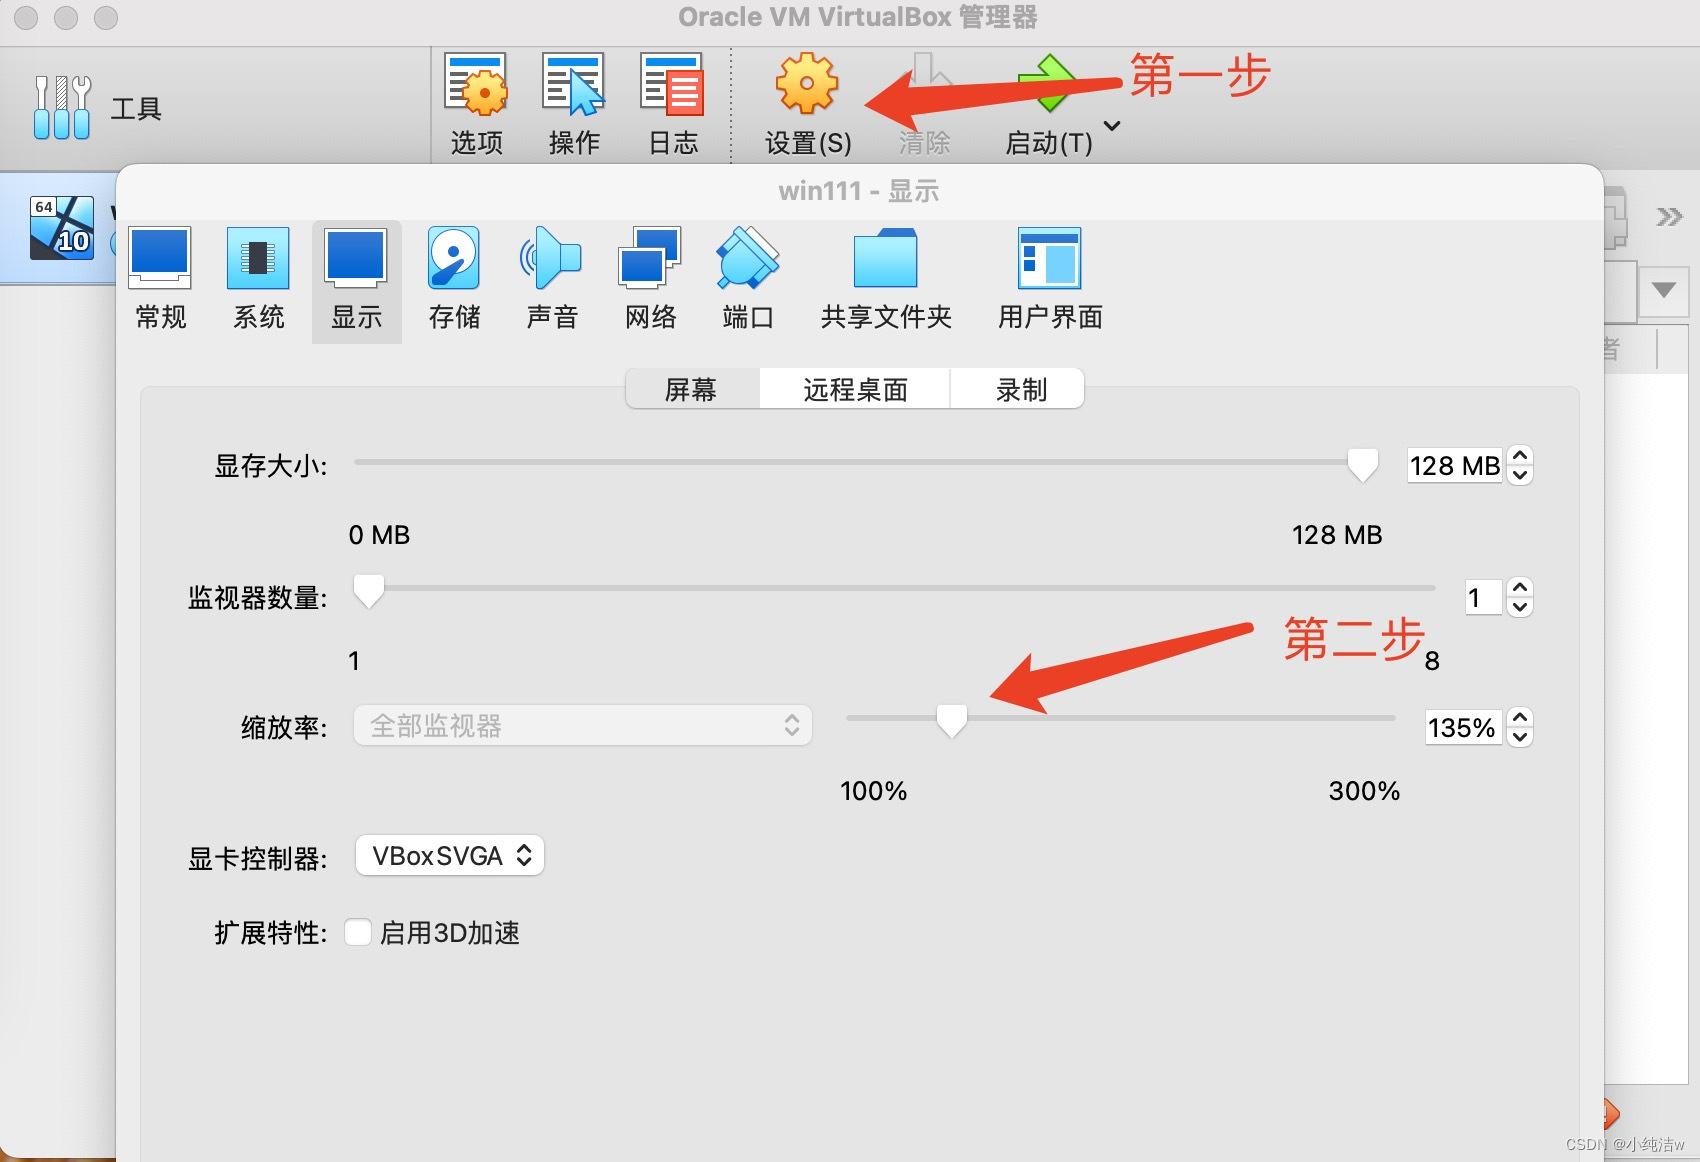Click the monitor count value field
This screenshot has height=1162, width=1700.
pos(1483,598)
